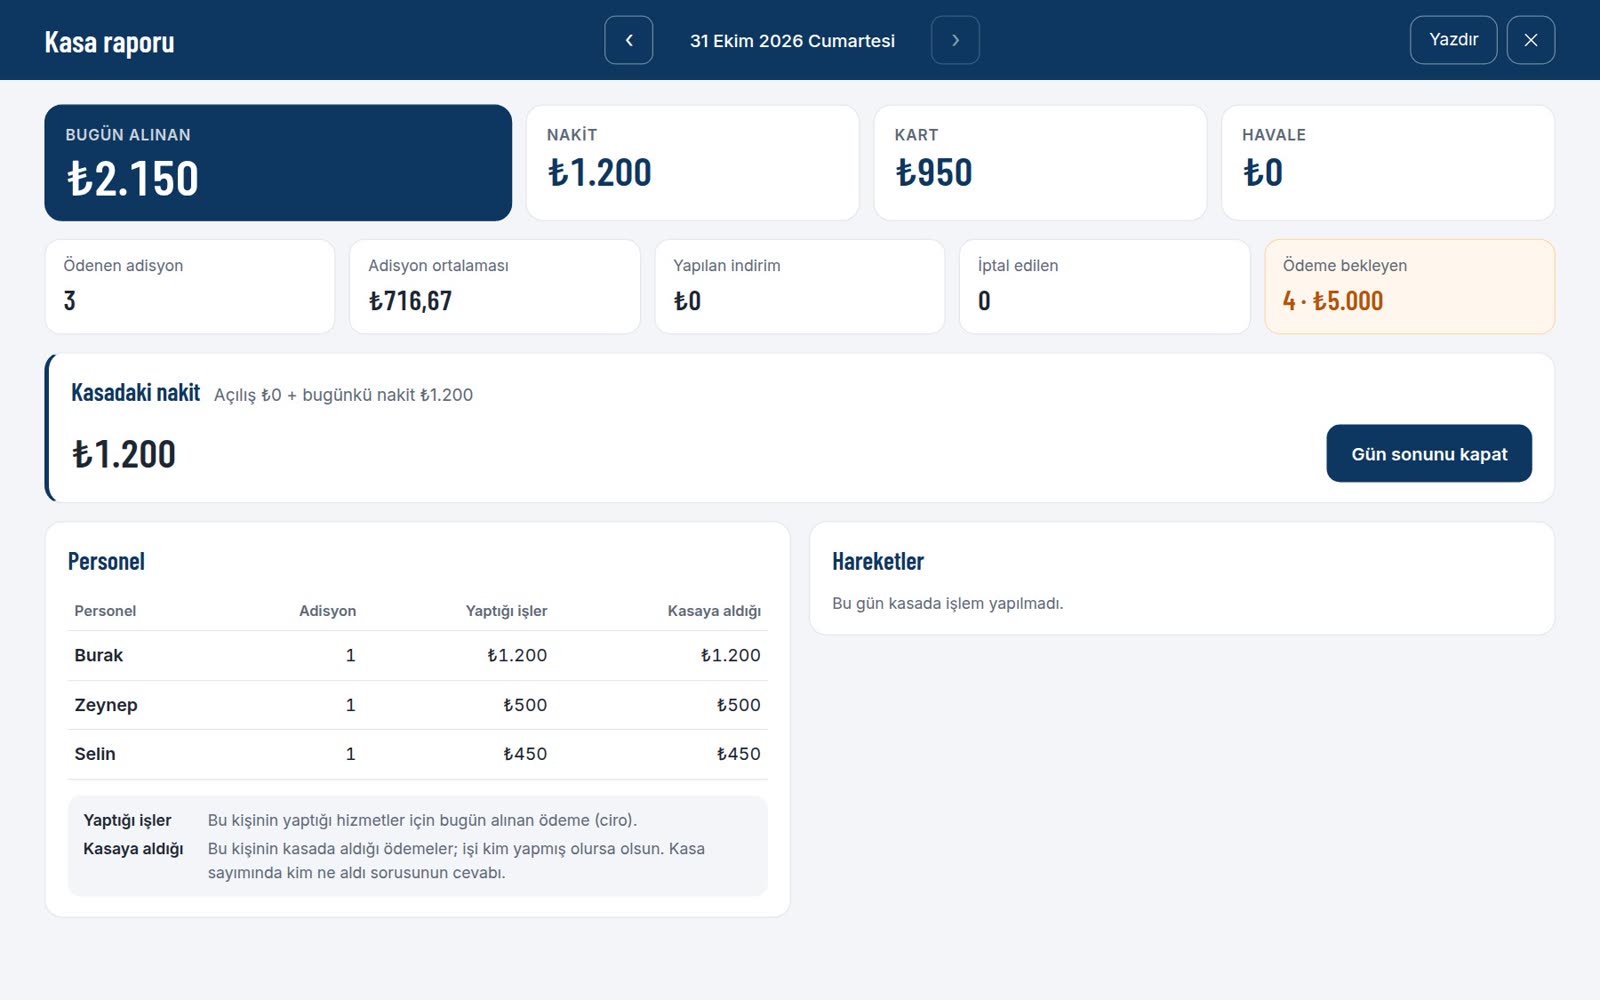1600x1000 pixels.
Task: Click the date 31 Ekim 2026 Cumartesi
Action: [792, 41]
